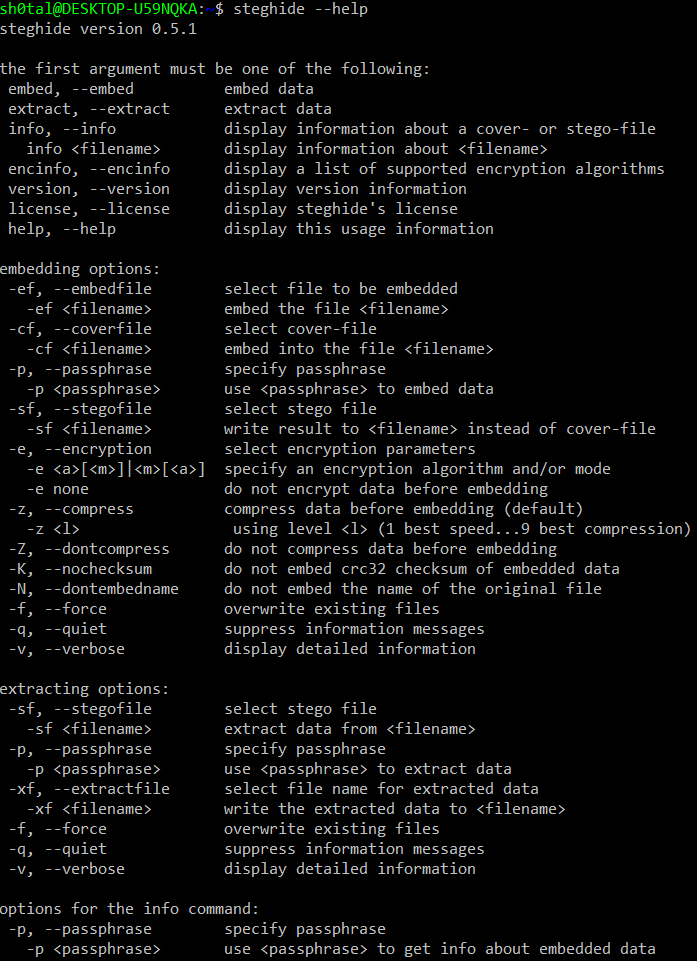
Task: Click the -xf, --extractfile option text
Action: pos(89,789)
